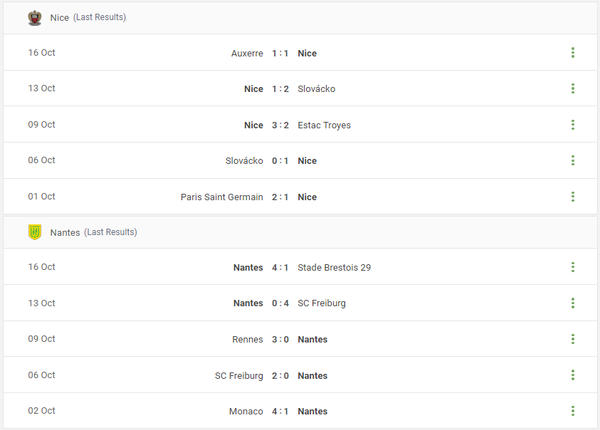Click Paris Saint Germain team name
The image size is (600, 430).
pyautogui.click(x=222, y=197)
